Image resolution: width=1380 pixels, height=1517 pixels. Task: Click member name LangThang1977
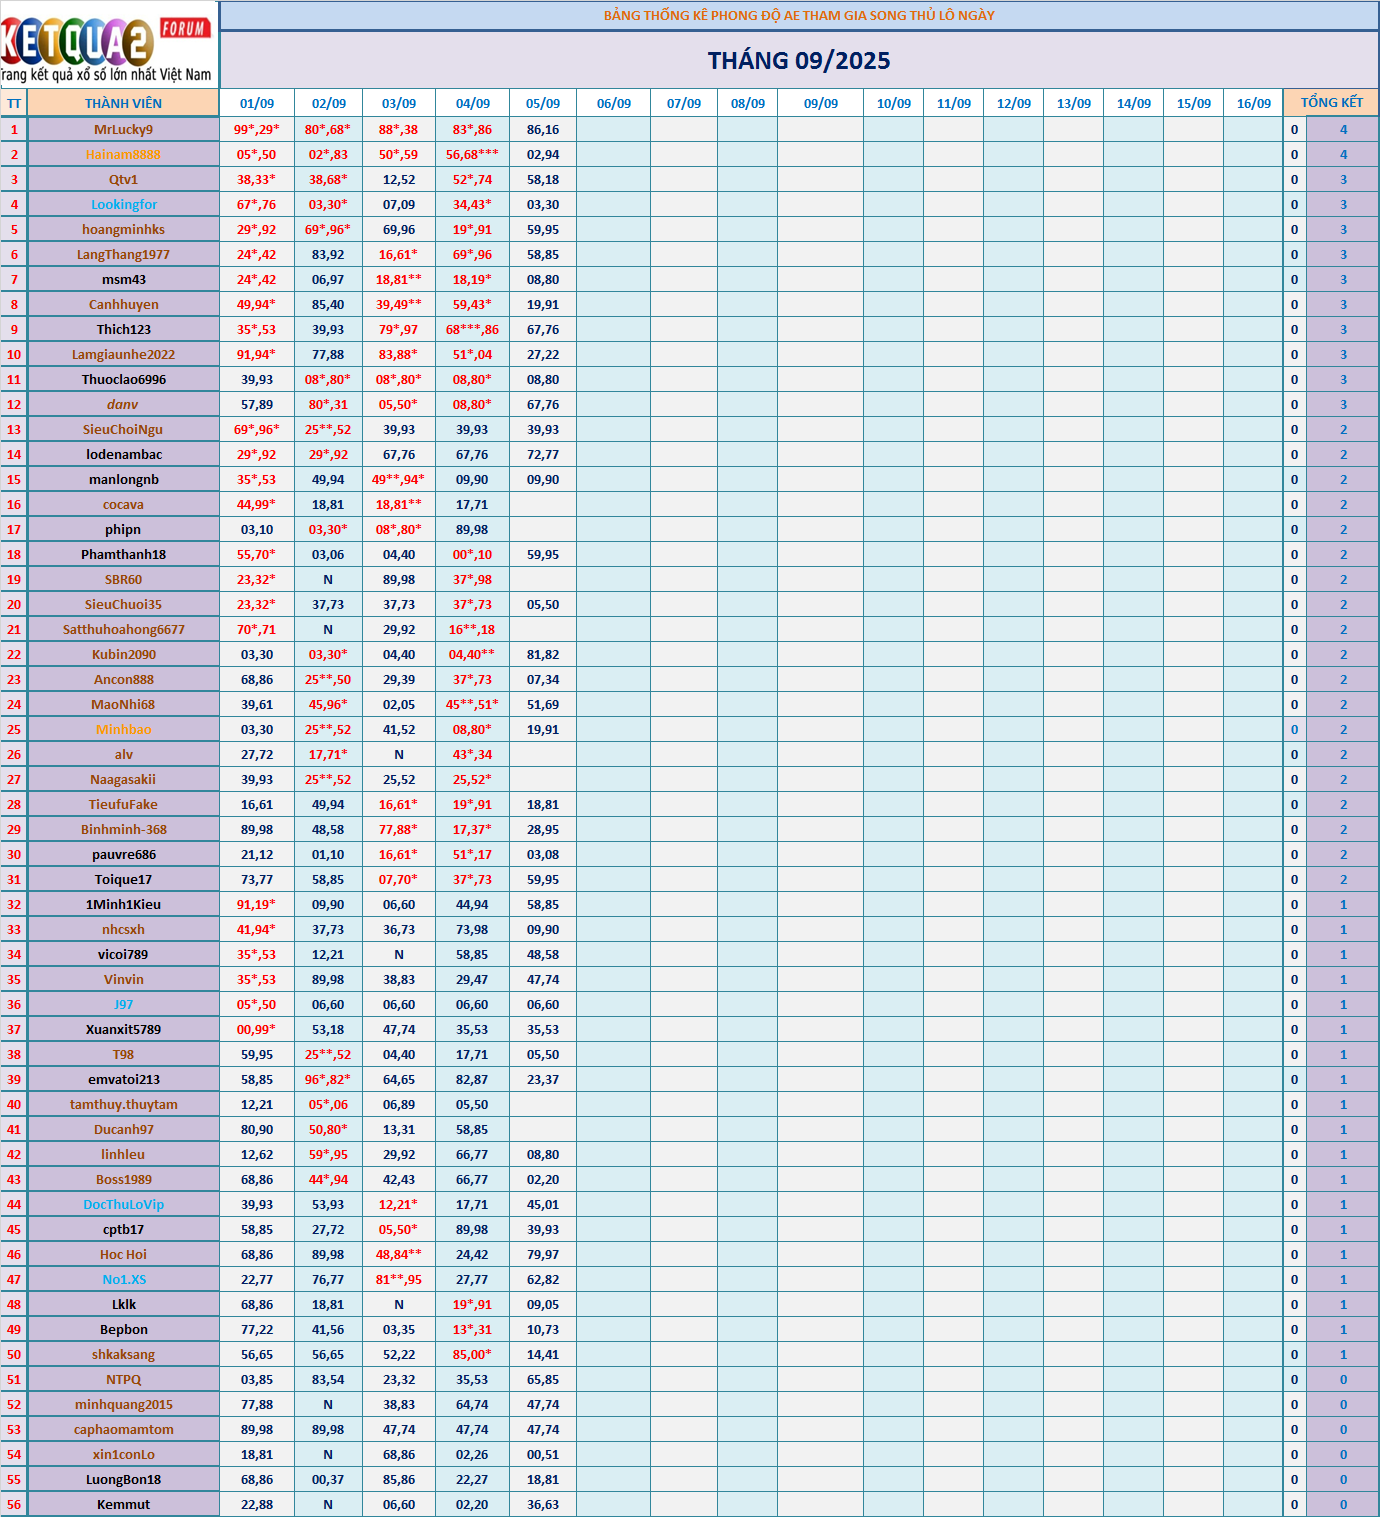123,254
